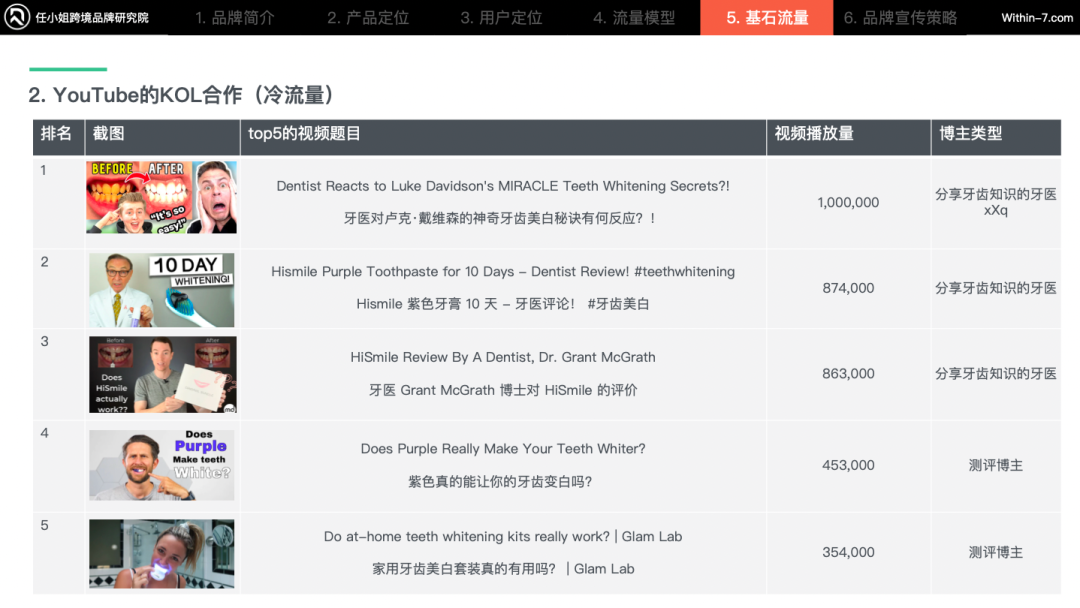This screenshot has width=1080, height=608.
Task: Click 分享牙齿知识的牙医 in the 874,000 row
Action: (x=995, y=288)
